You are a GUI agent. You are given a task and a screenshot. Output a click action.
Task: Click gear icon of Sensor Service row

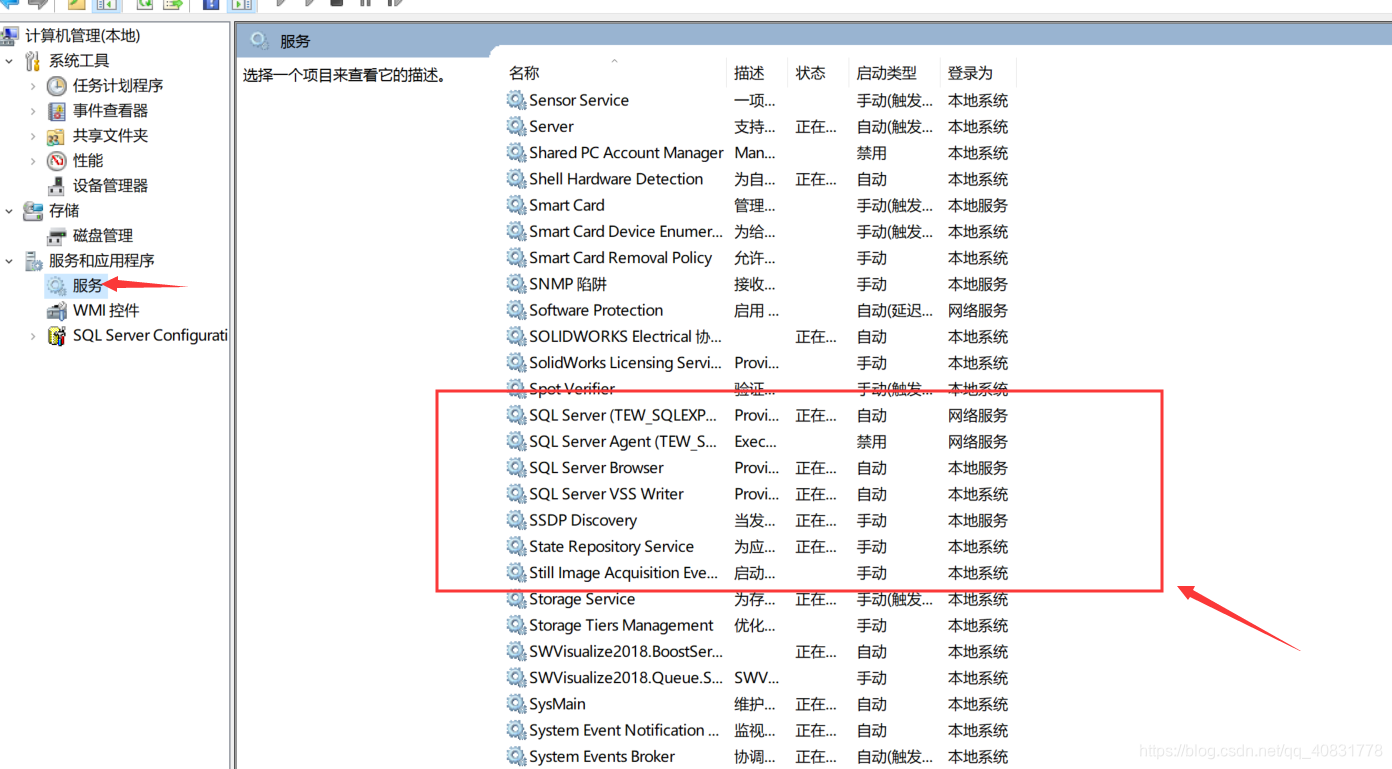(x=516, y=100)
